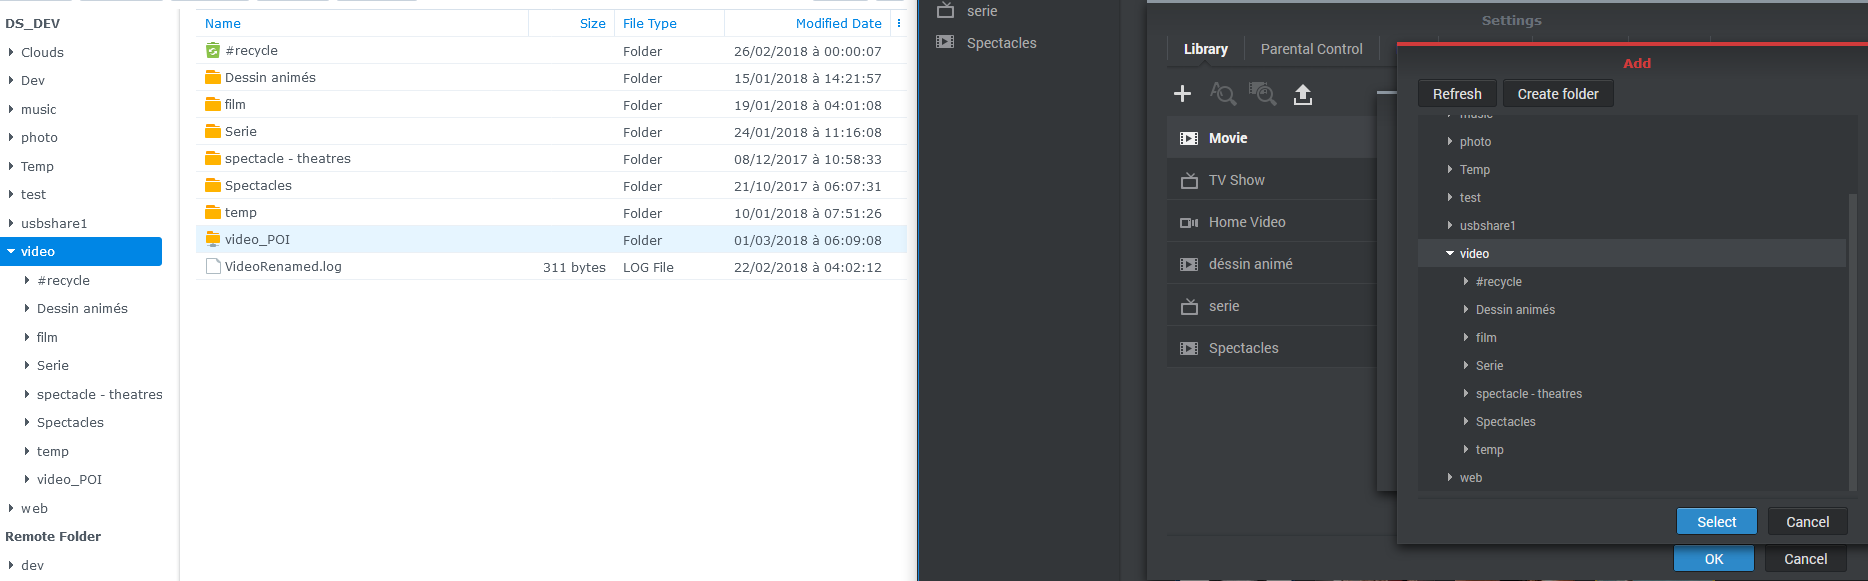Collapse the video folder in left tree
1868x581 pixels.
[x=11, y=251]
